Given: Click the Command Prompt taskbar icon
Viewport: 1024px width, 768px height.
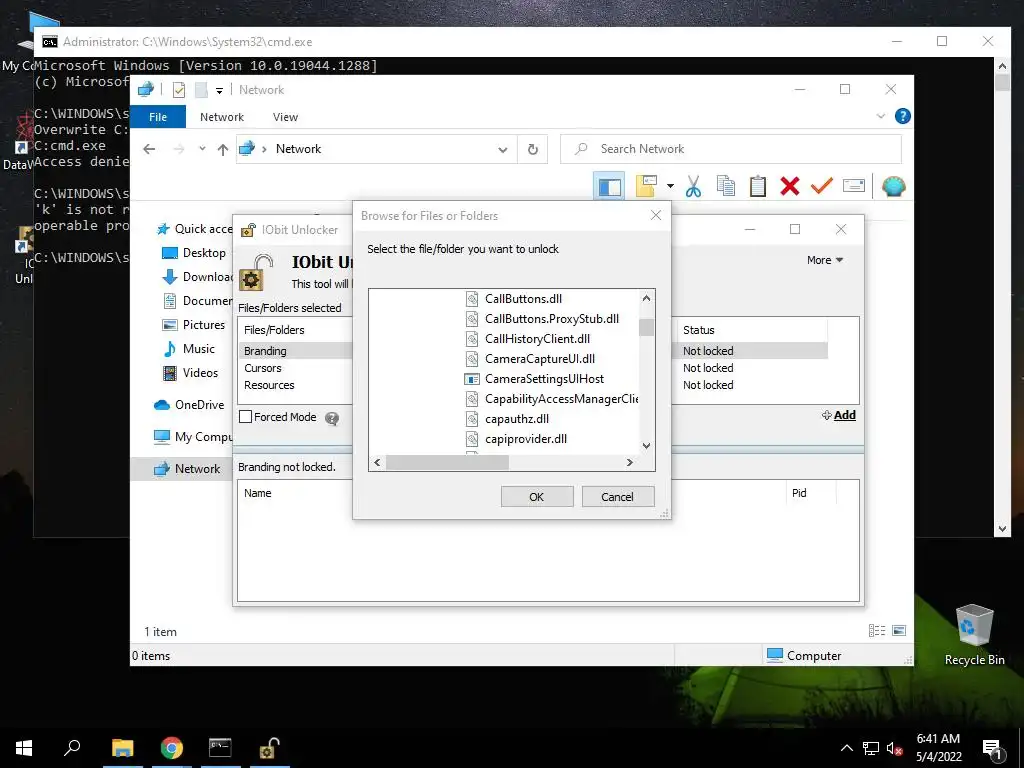Looking at the screenshot, I should click(x=220, y=748).
